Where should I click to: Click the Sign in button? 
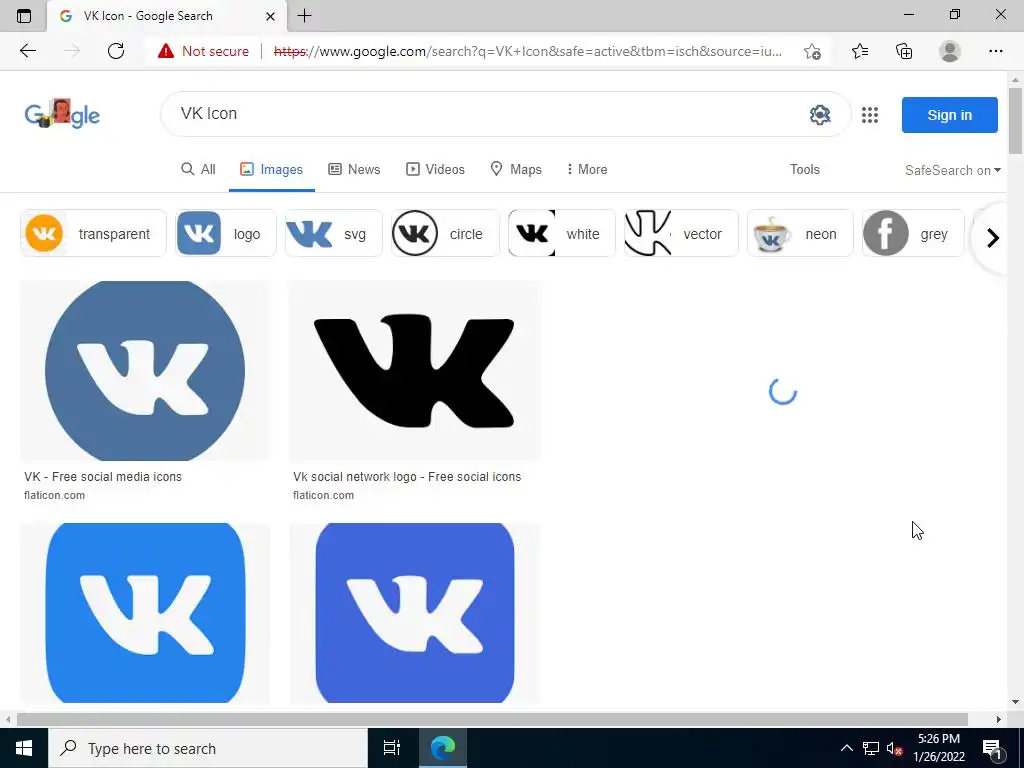[x=950, y=115]
